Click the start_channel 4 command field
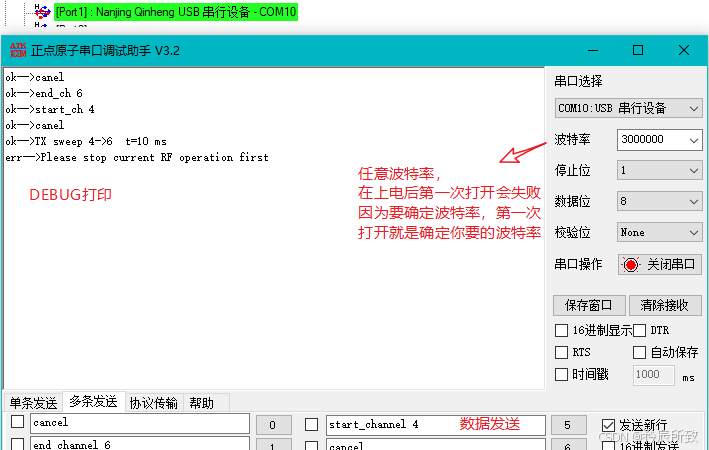The image size is (709, 450). point(435,425)
